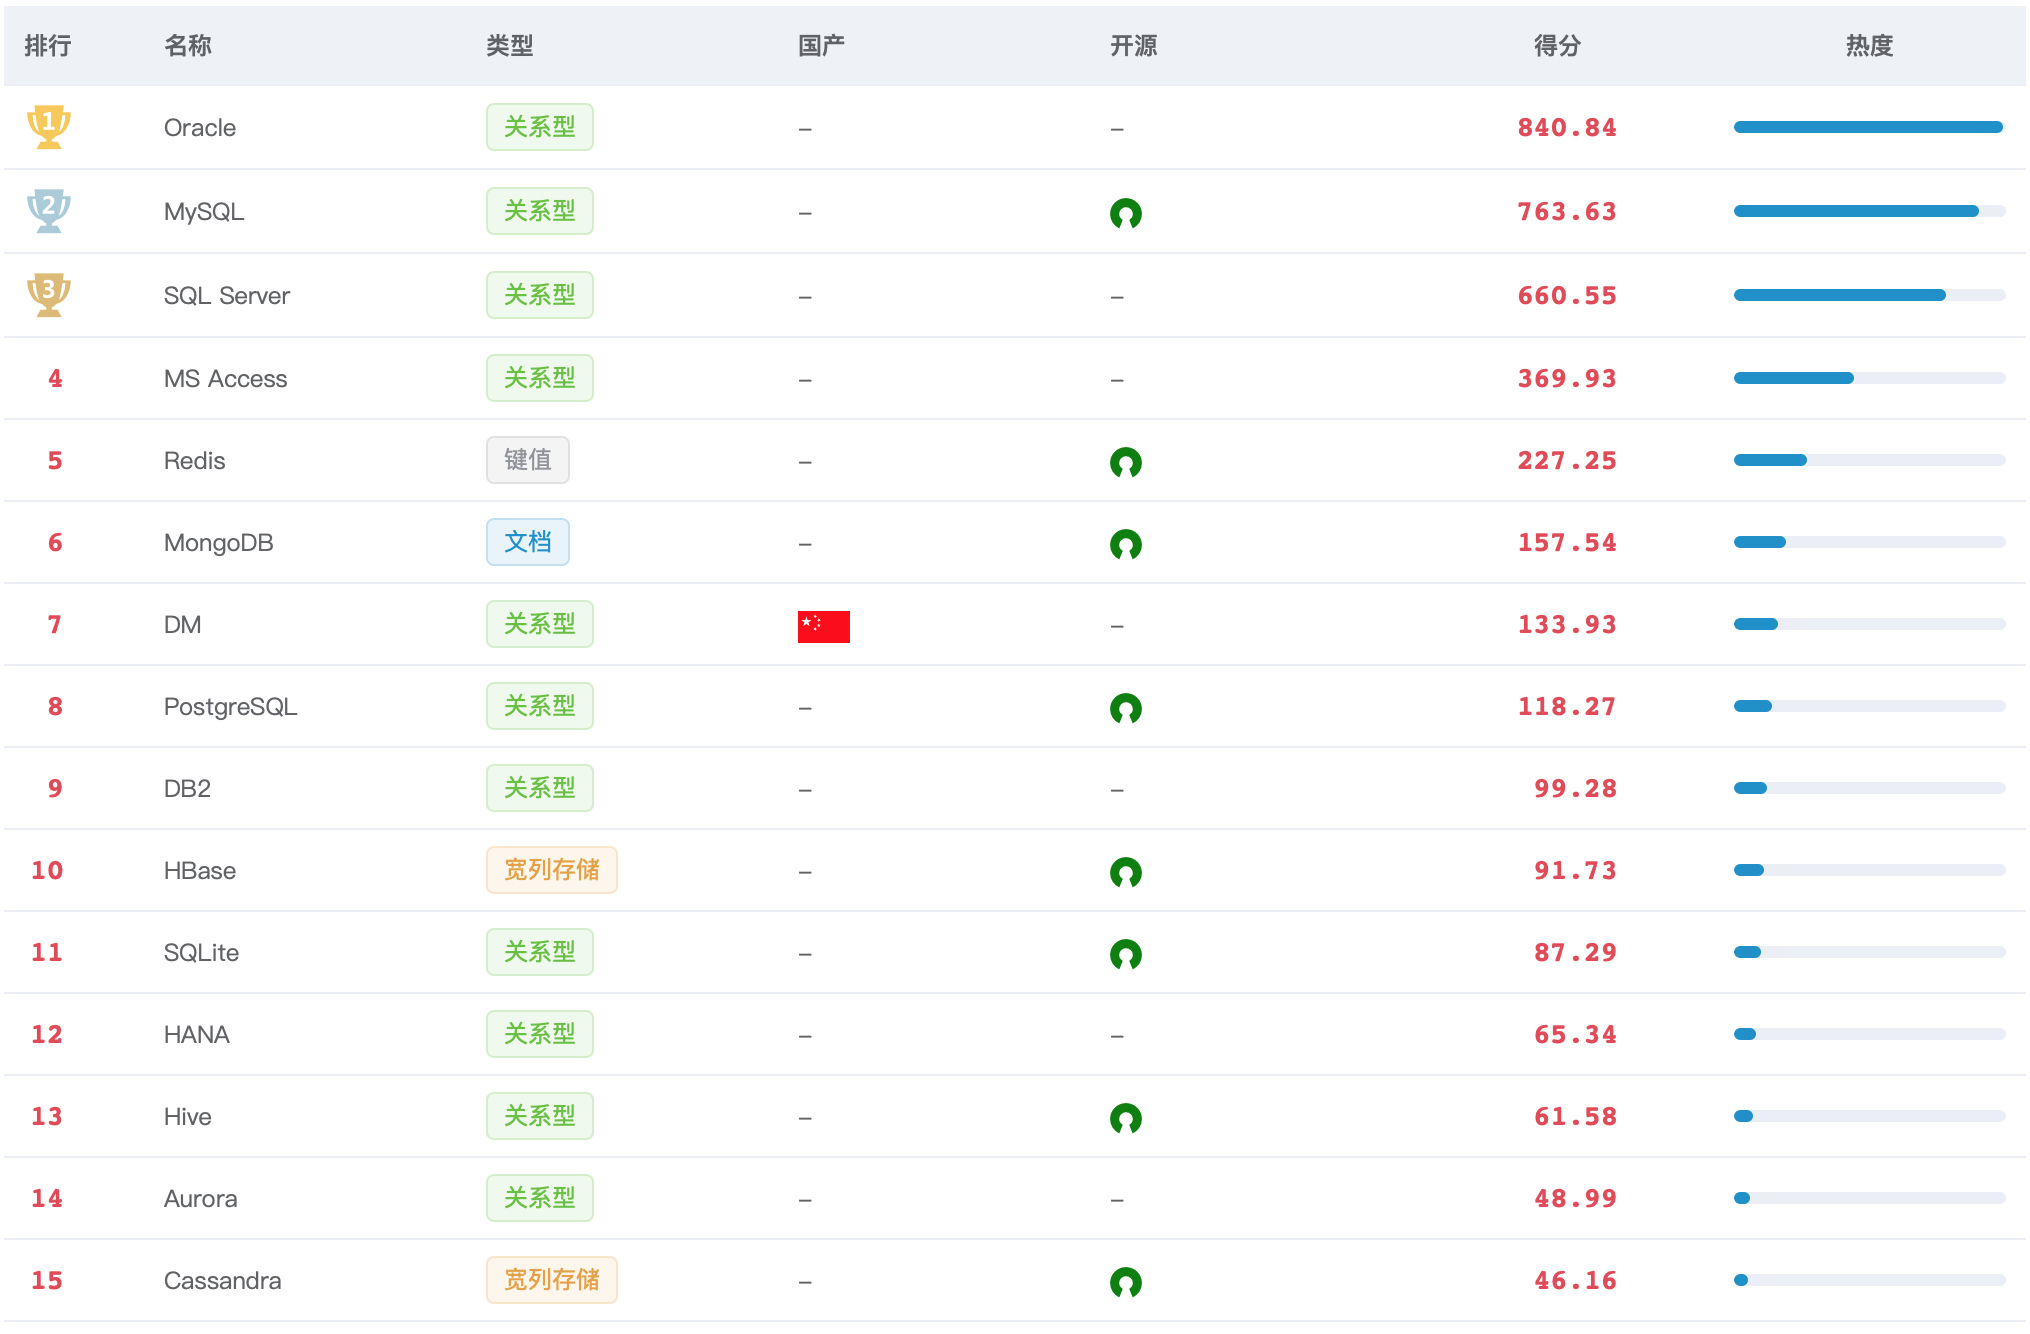This screenshot has width=2030, height=1334.
Task: Click the open-source icon in the Cassandra row
Action: 1125,1282
